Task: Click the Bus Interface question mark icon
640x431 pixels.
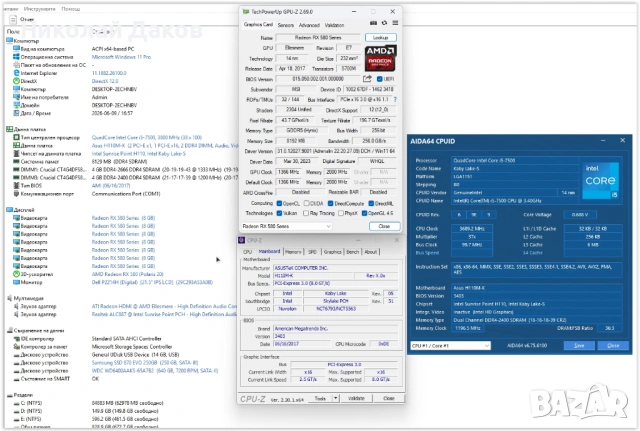Action: click(395, 99)
